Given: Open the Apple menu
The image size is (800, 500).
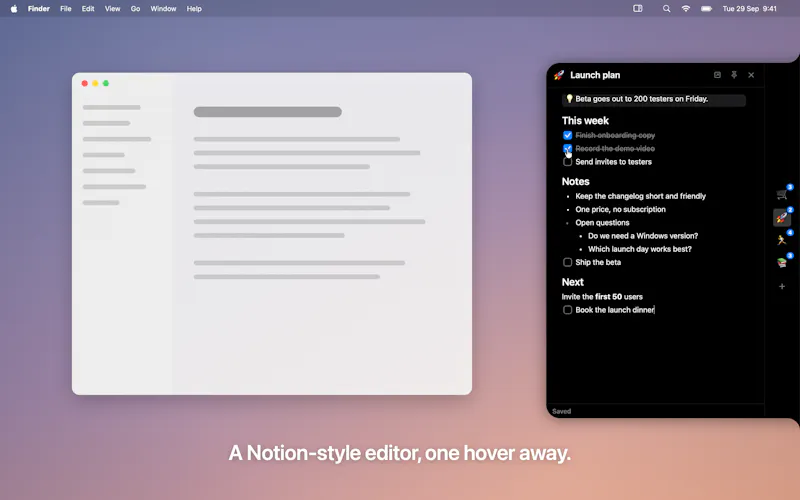Looking at the screenshot, I should (x=14, y=9).
